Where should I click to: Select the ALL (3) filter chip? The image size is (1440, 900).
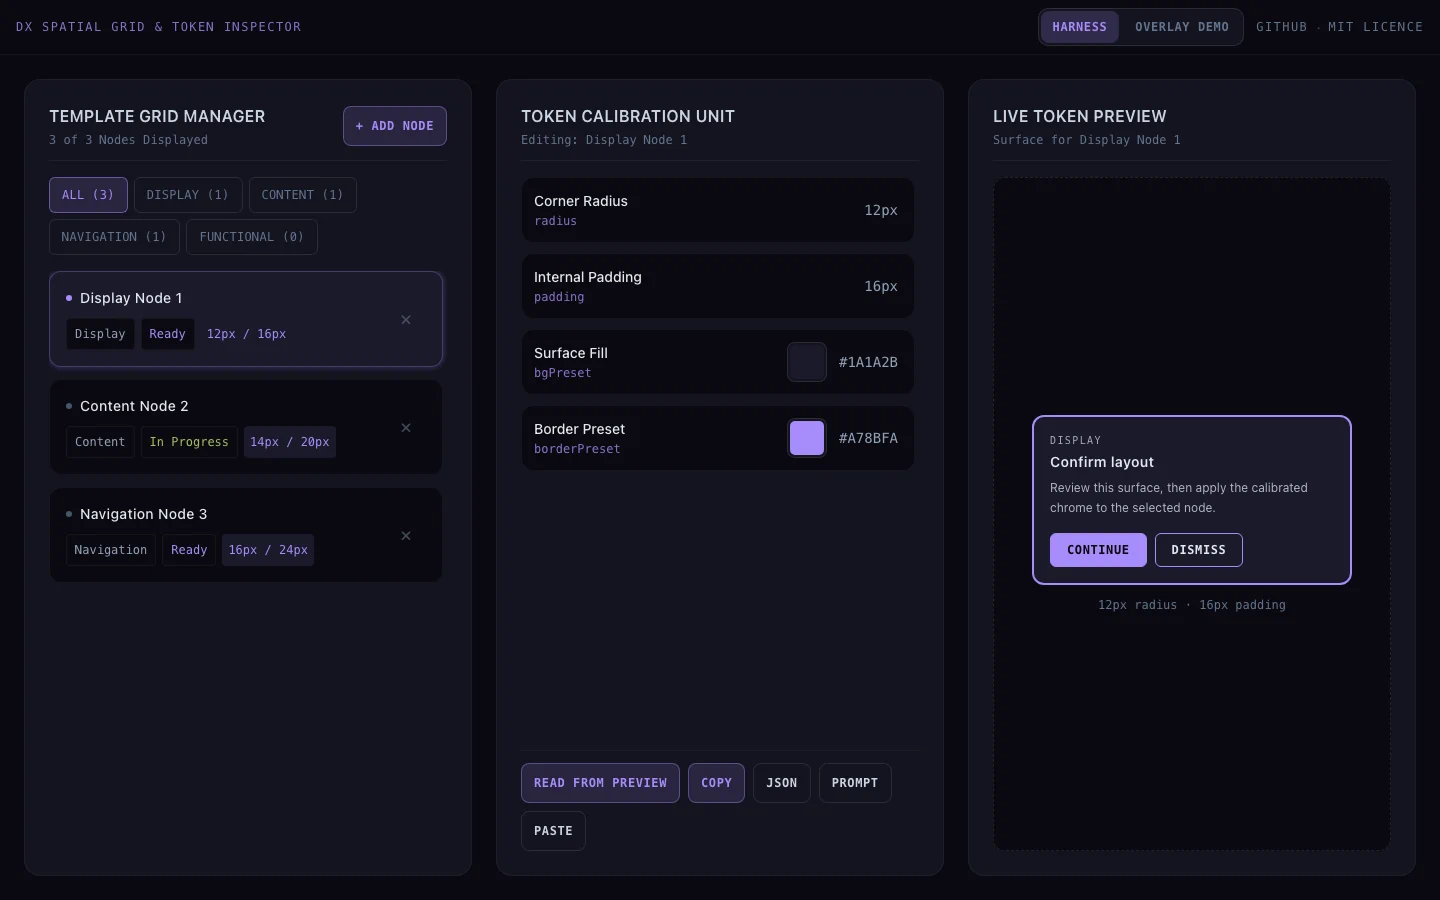pos(88,195)
